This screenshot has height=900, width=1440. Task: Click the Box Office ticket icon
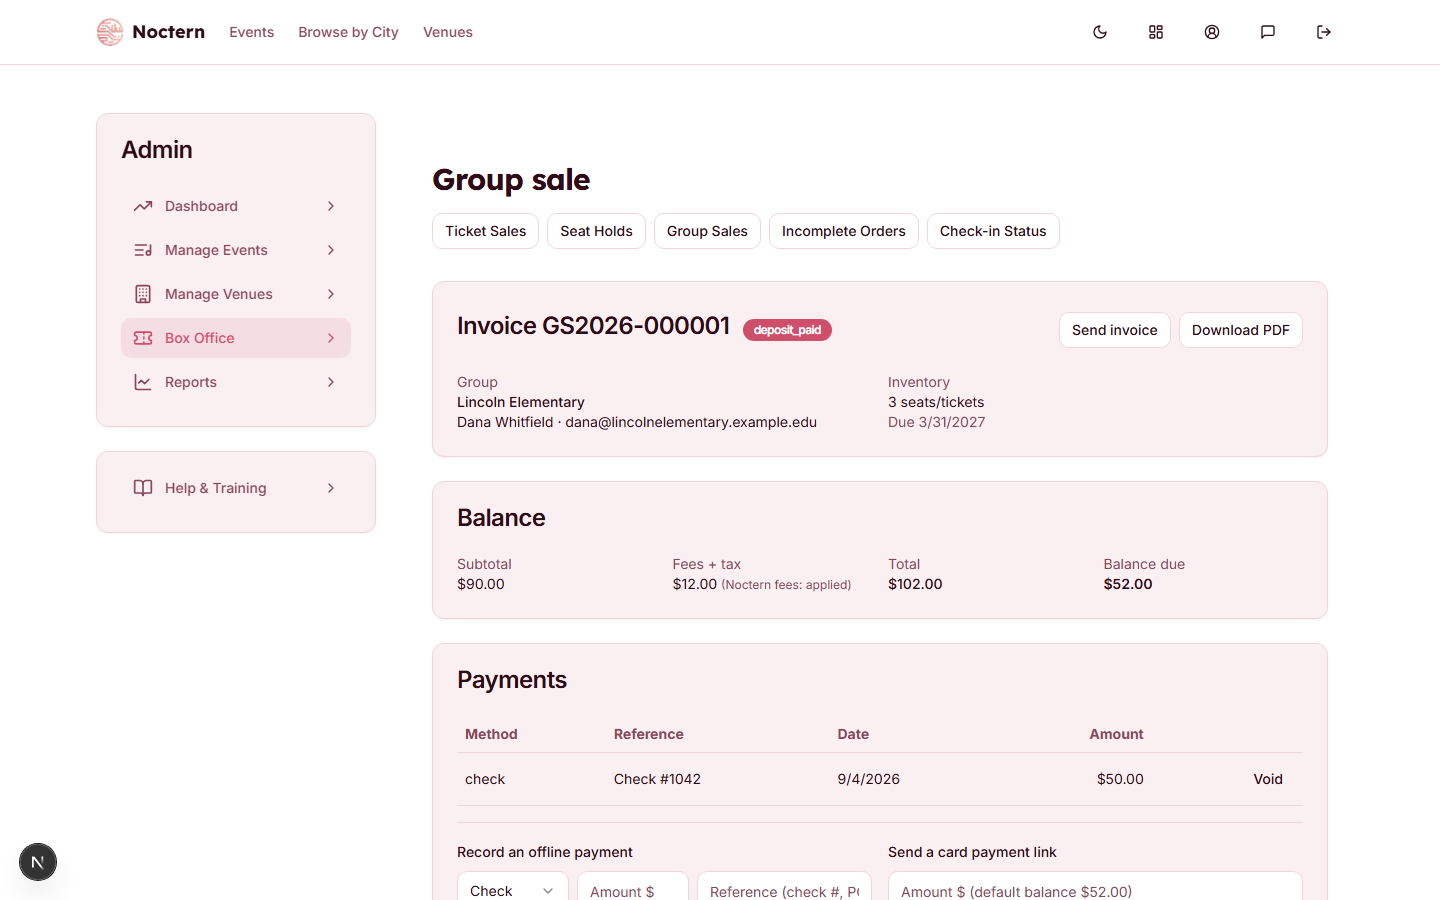[x=143, y=338]
